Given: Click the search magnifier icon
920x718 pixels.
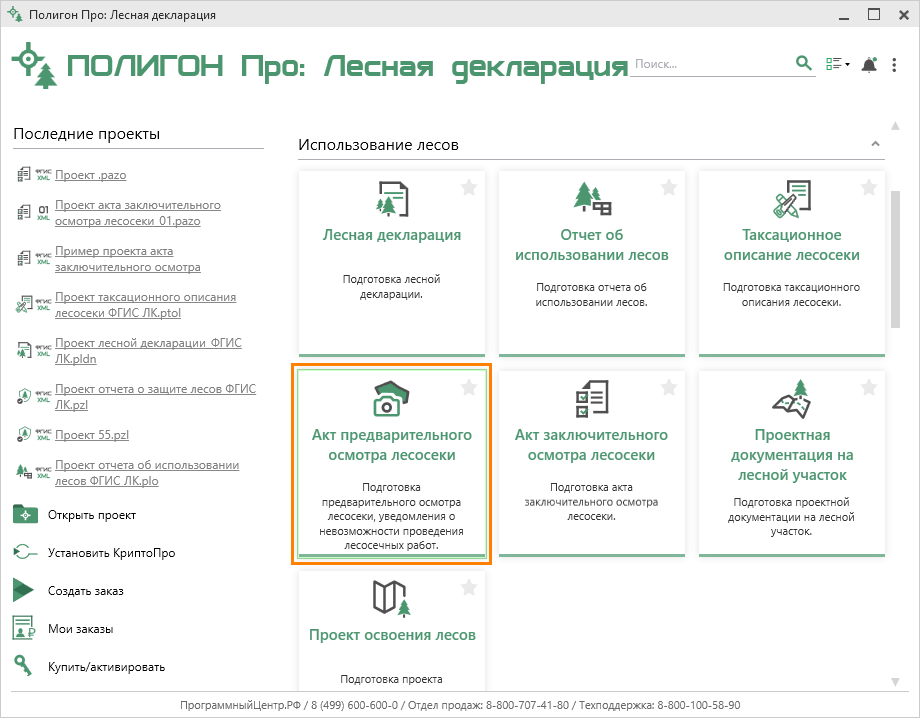Looking at the screenshot, I should pos(803,63).
